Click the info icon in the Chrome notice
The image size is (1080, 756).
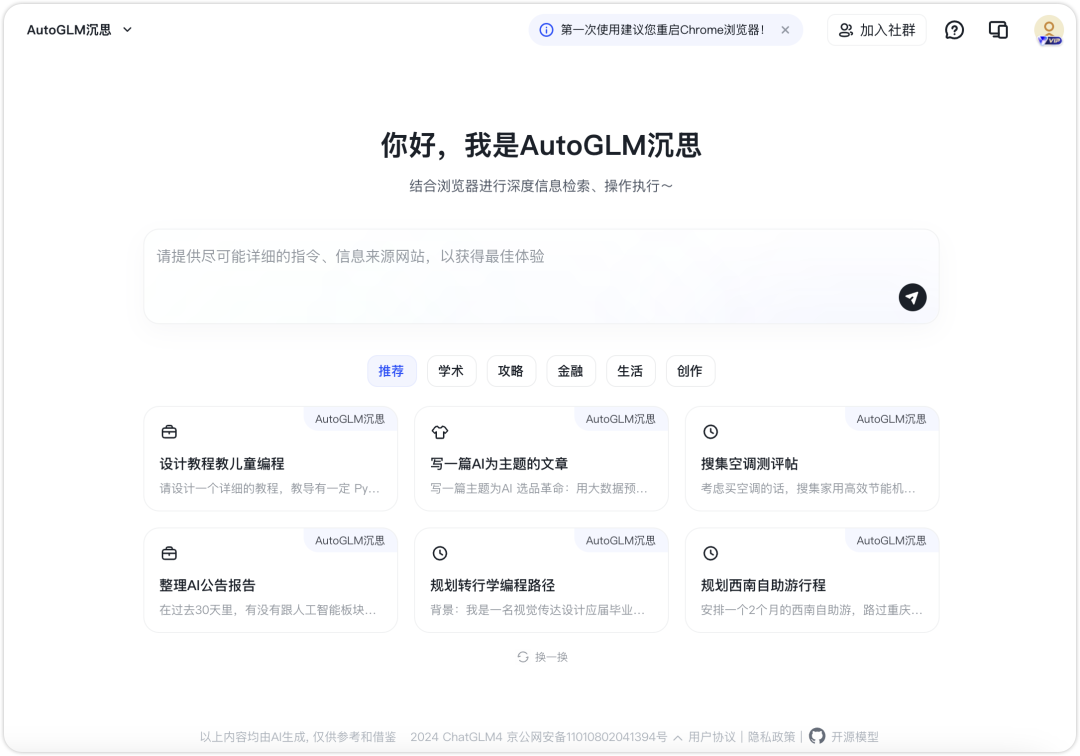[x=546, y=30]
